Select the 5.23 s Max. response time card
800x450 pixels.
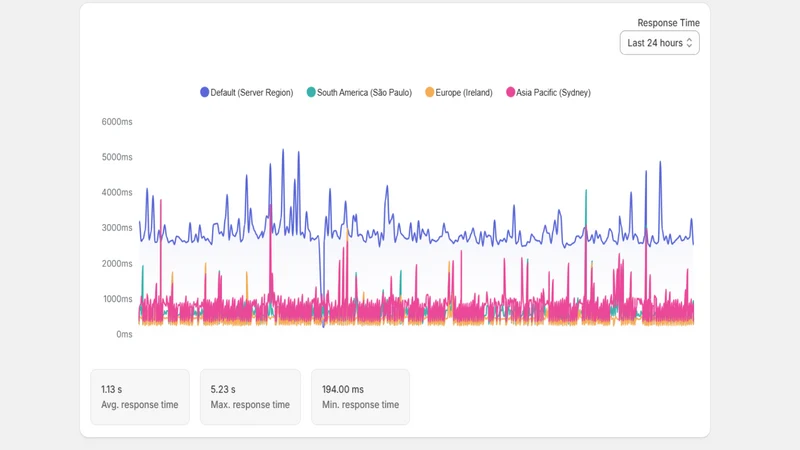[250, 397]
